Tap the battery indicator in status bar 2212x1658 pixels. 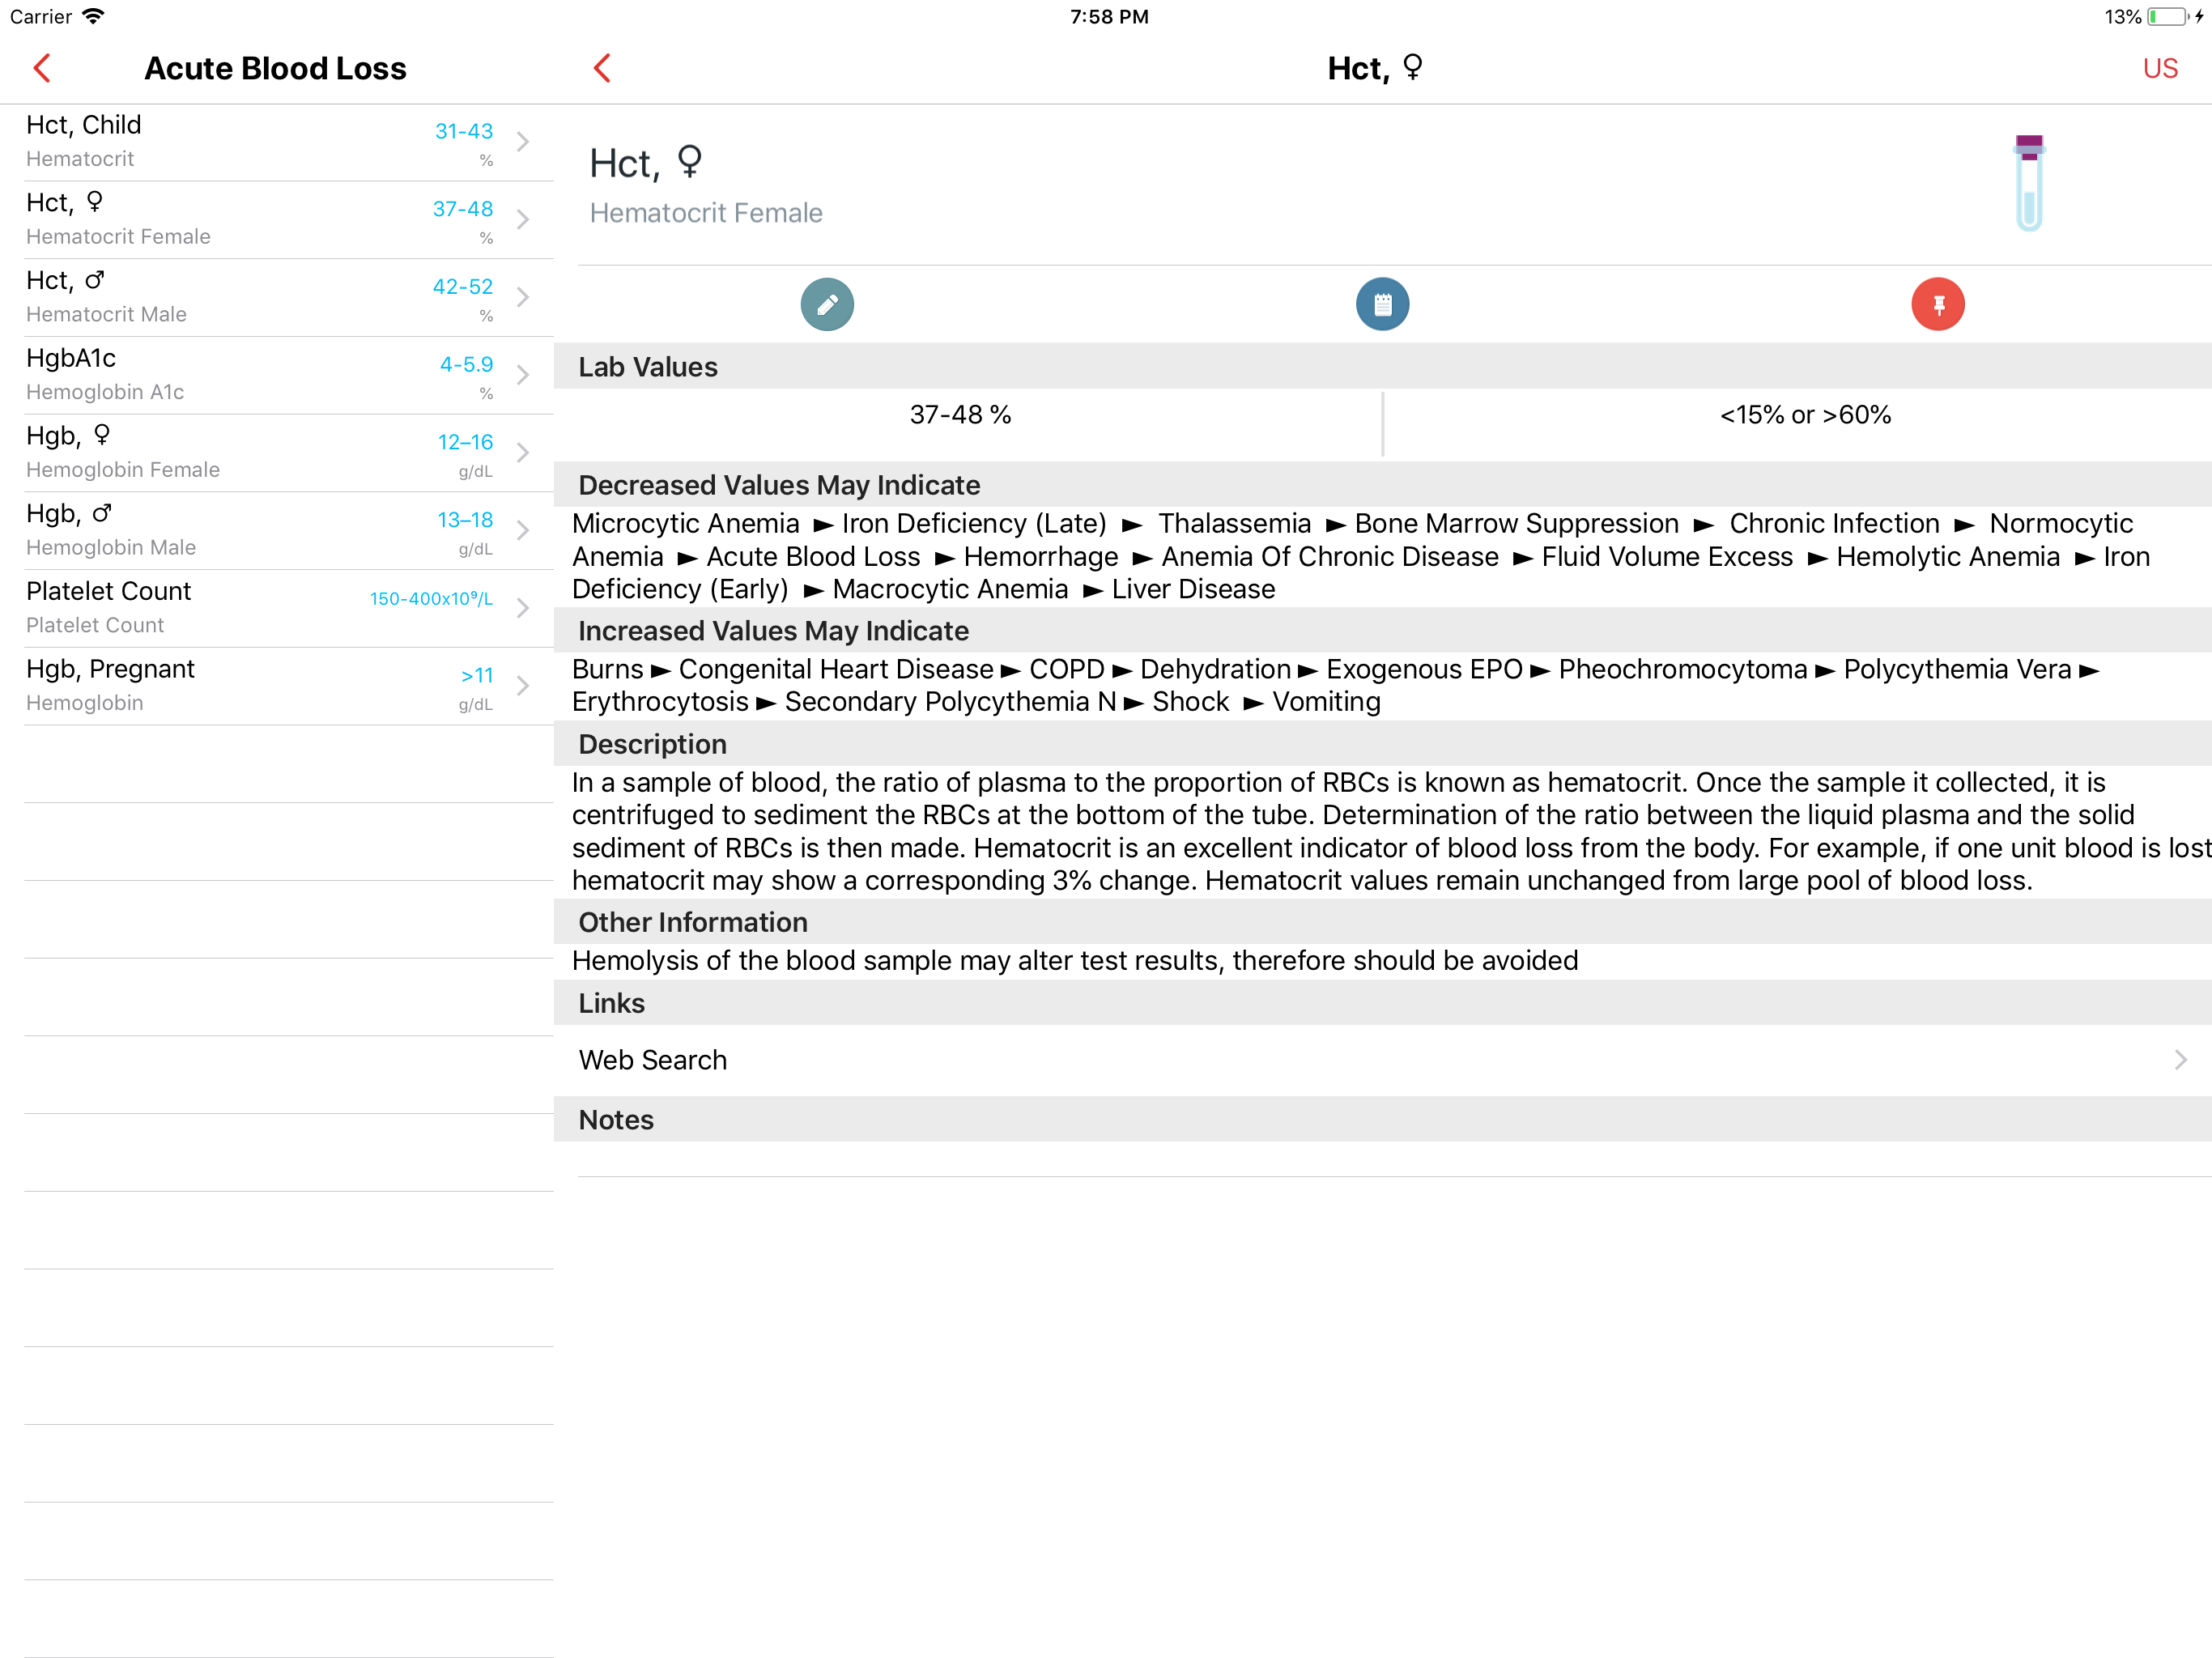tap(2167, 17)
